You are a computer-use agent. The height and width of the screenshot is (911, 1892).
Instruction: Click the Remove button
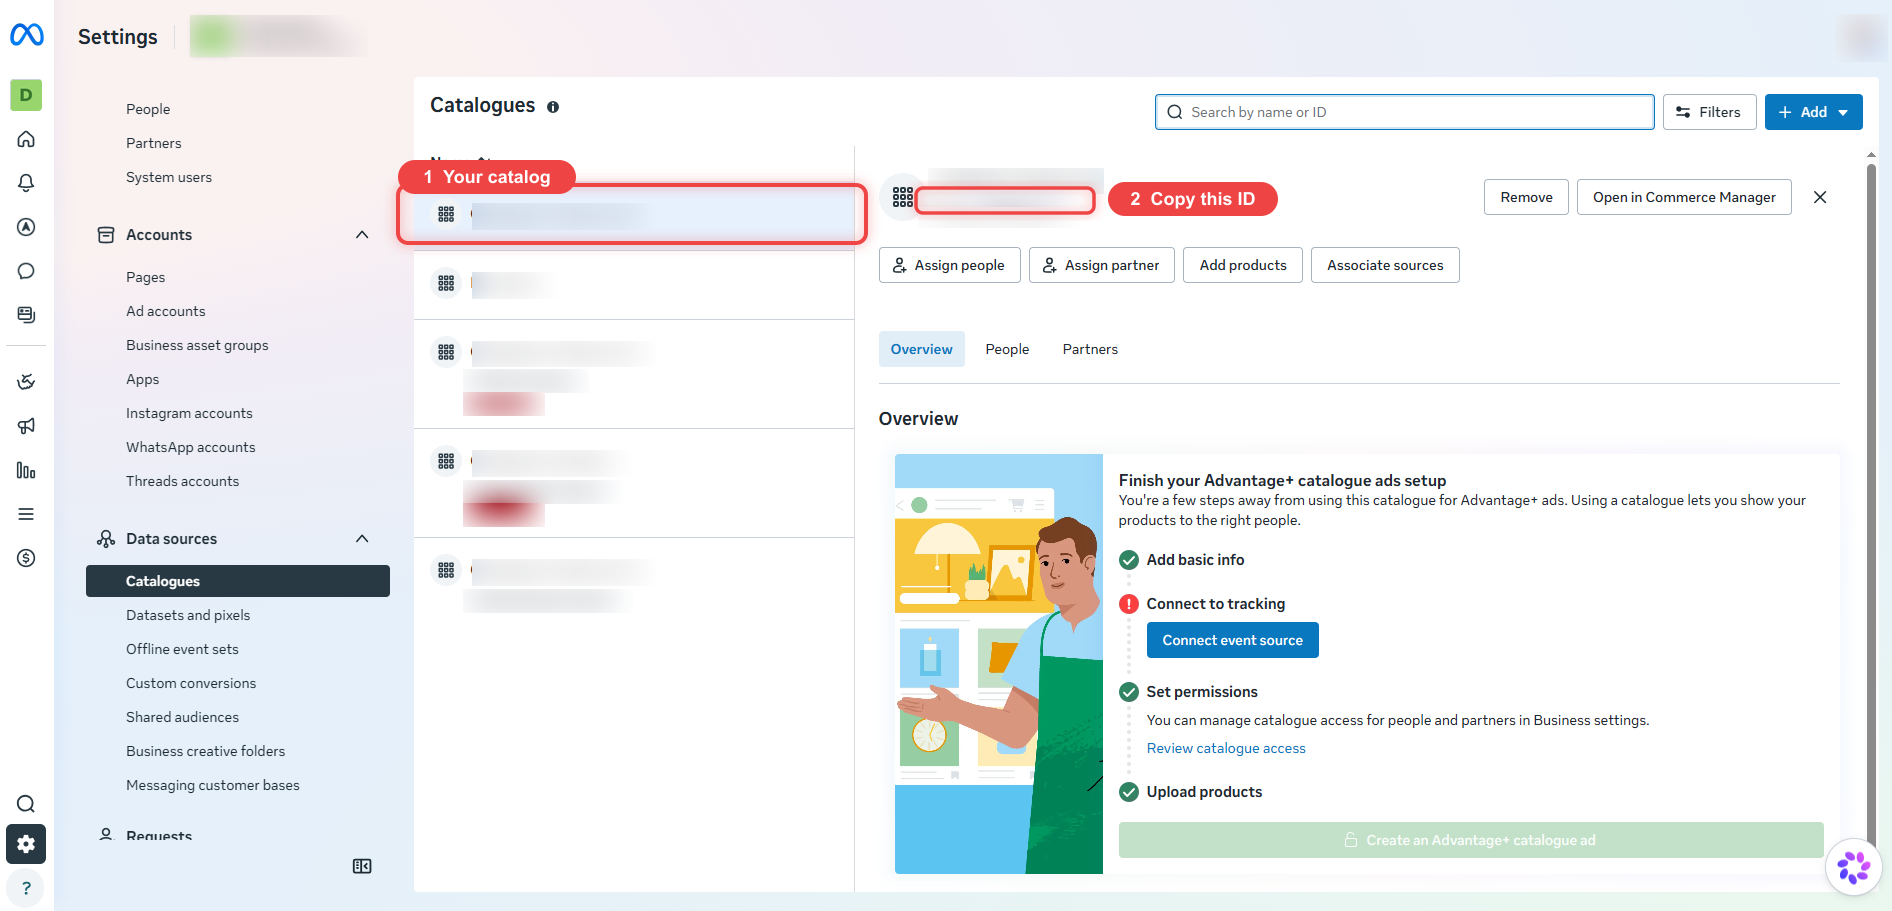pyautogui.click(x=1526, y=197)
